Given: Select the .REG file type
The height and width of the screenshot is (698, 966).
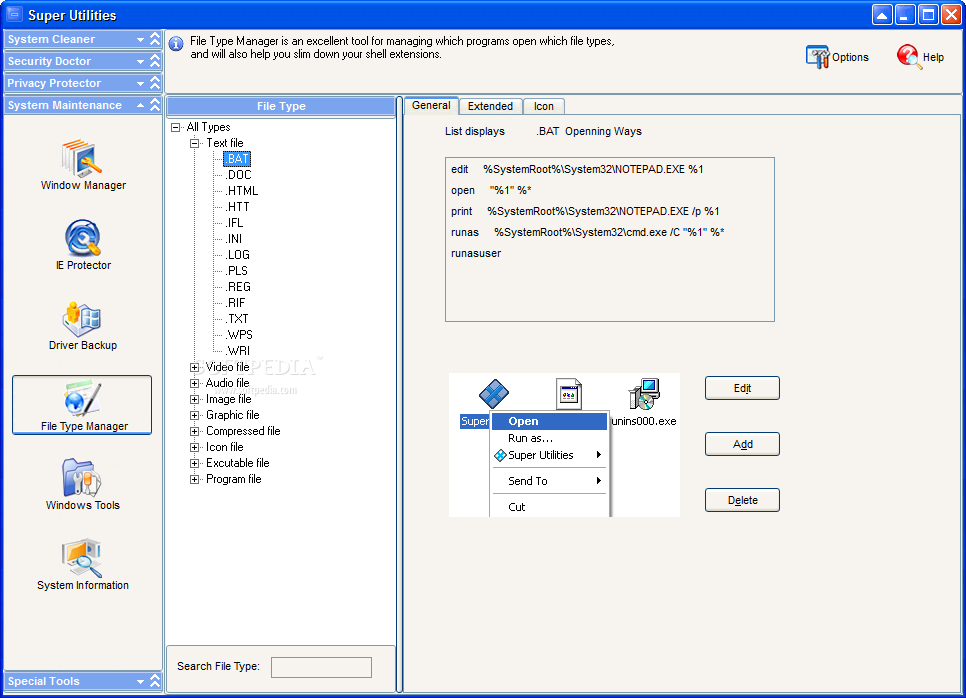Looking at the screenshot, I should (x=238, y=287).
